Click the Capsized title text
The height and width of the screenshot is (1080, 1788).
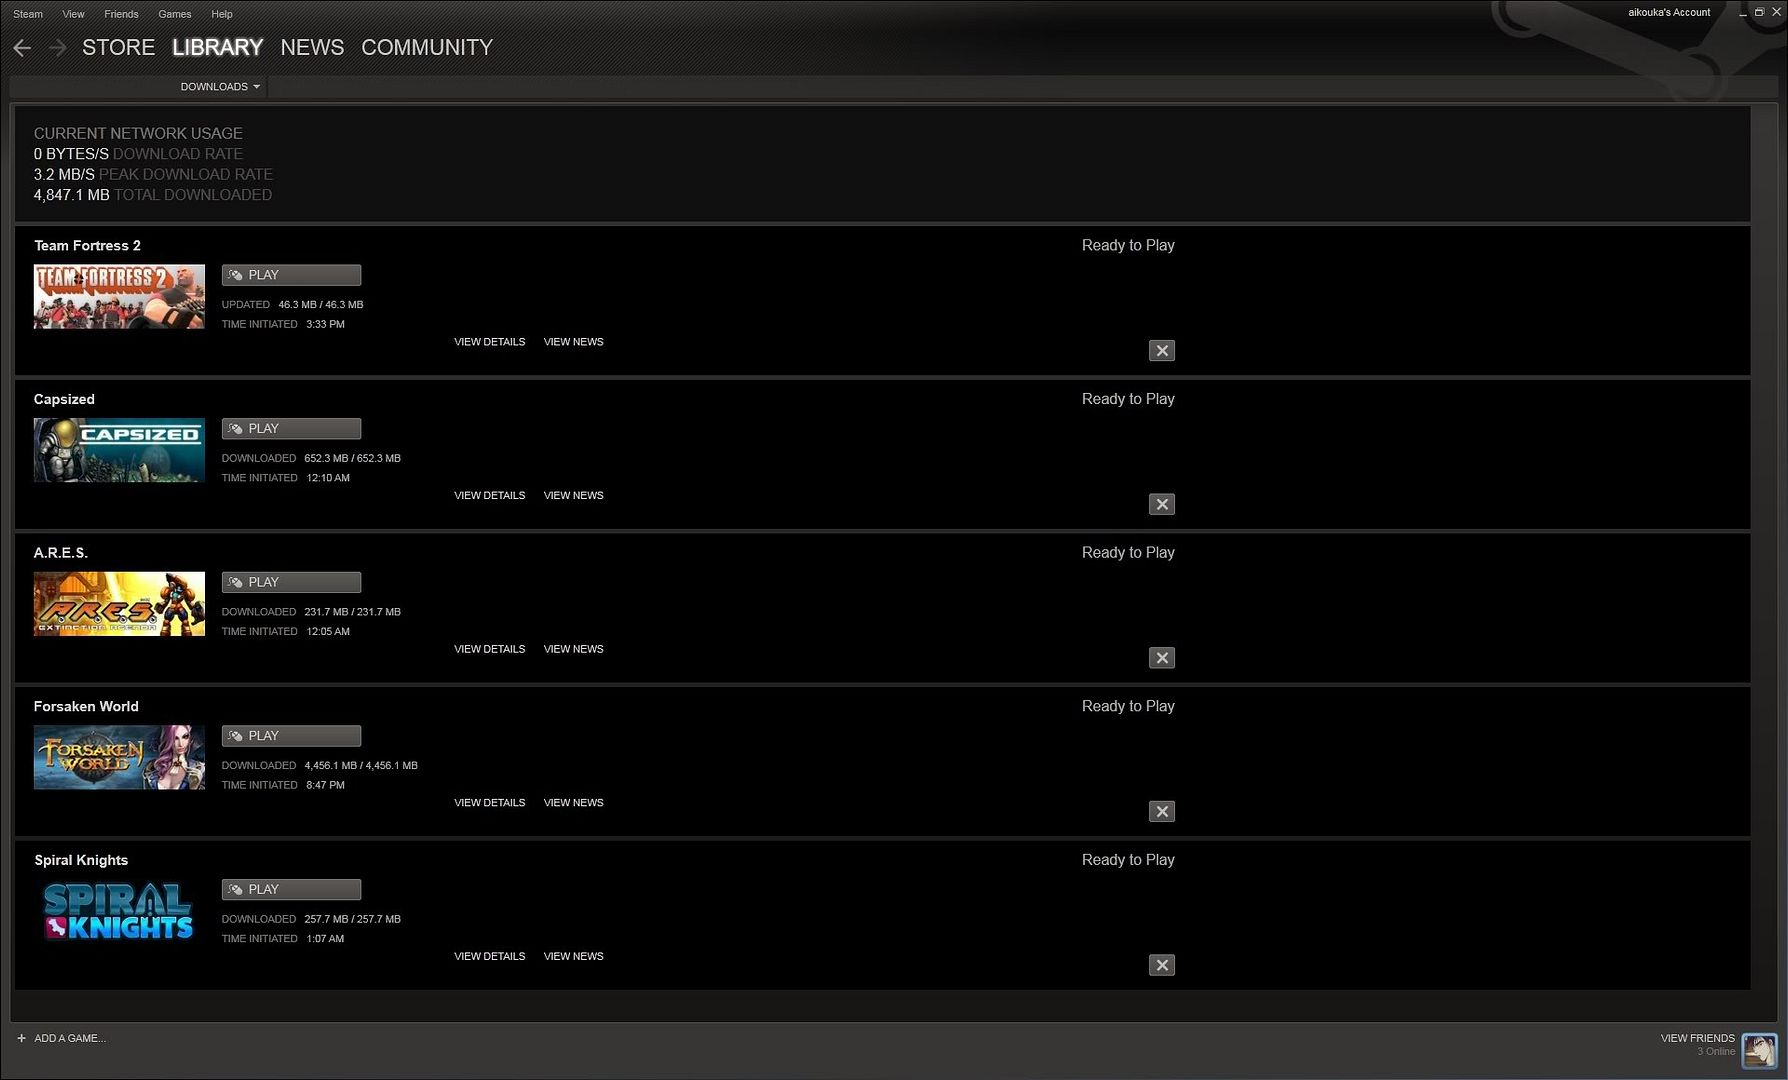(x=64, y=399)
